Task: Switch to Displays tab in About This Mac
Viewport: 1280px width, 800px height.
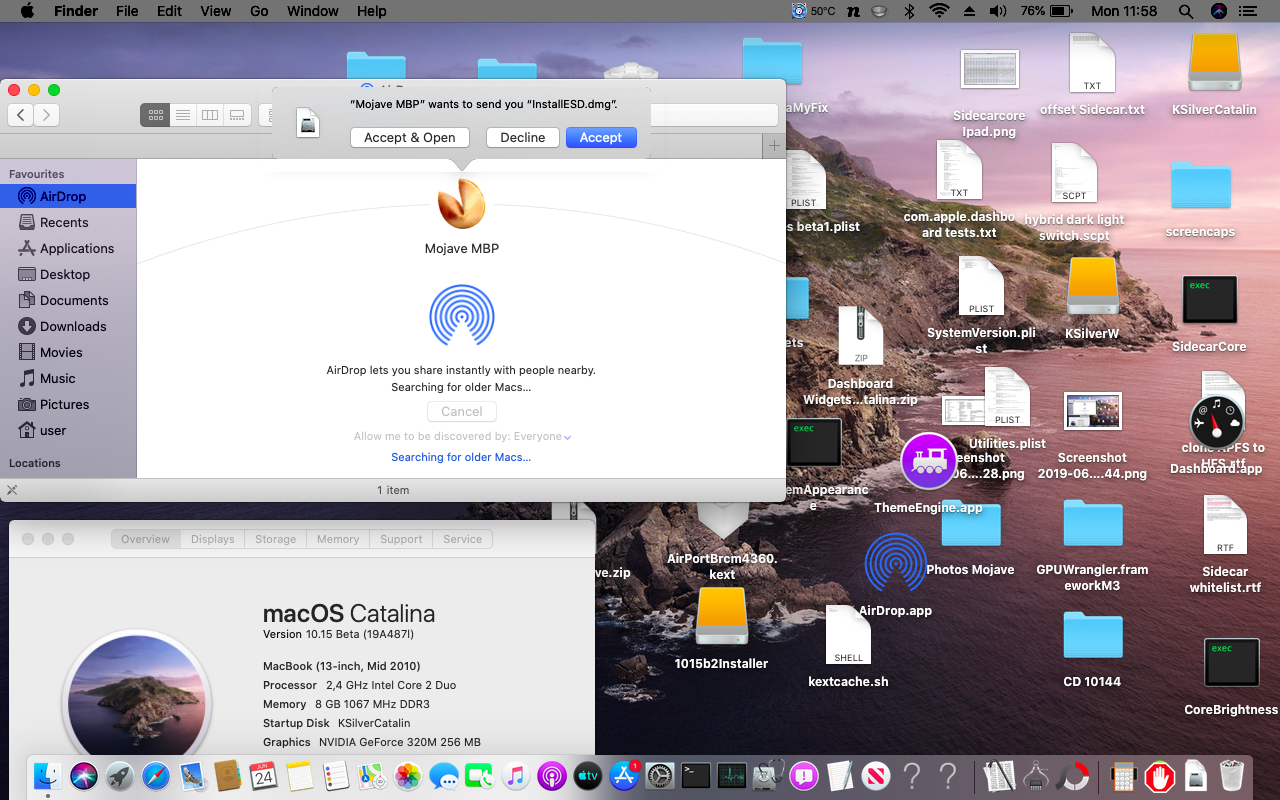Action: [x=212, y=539]
